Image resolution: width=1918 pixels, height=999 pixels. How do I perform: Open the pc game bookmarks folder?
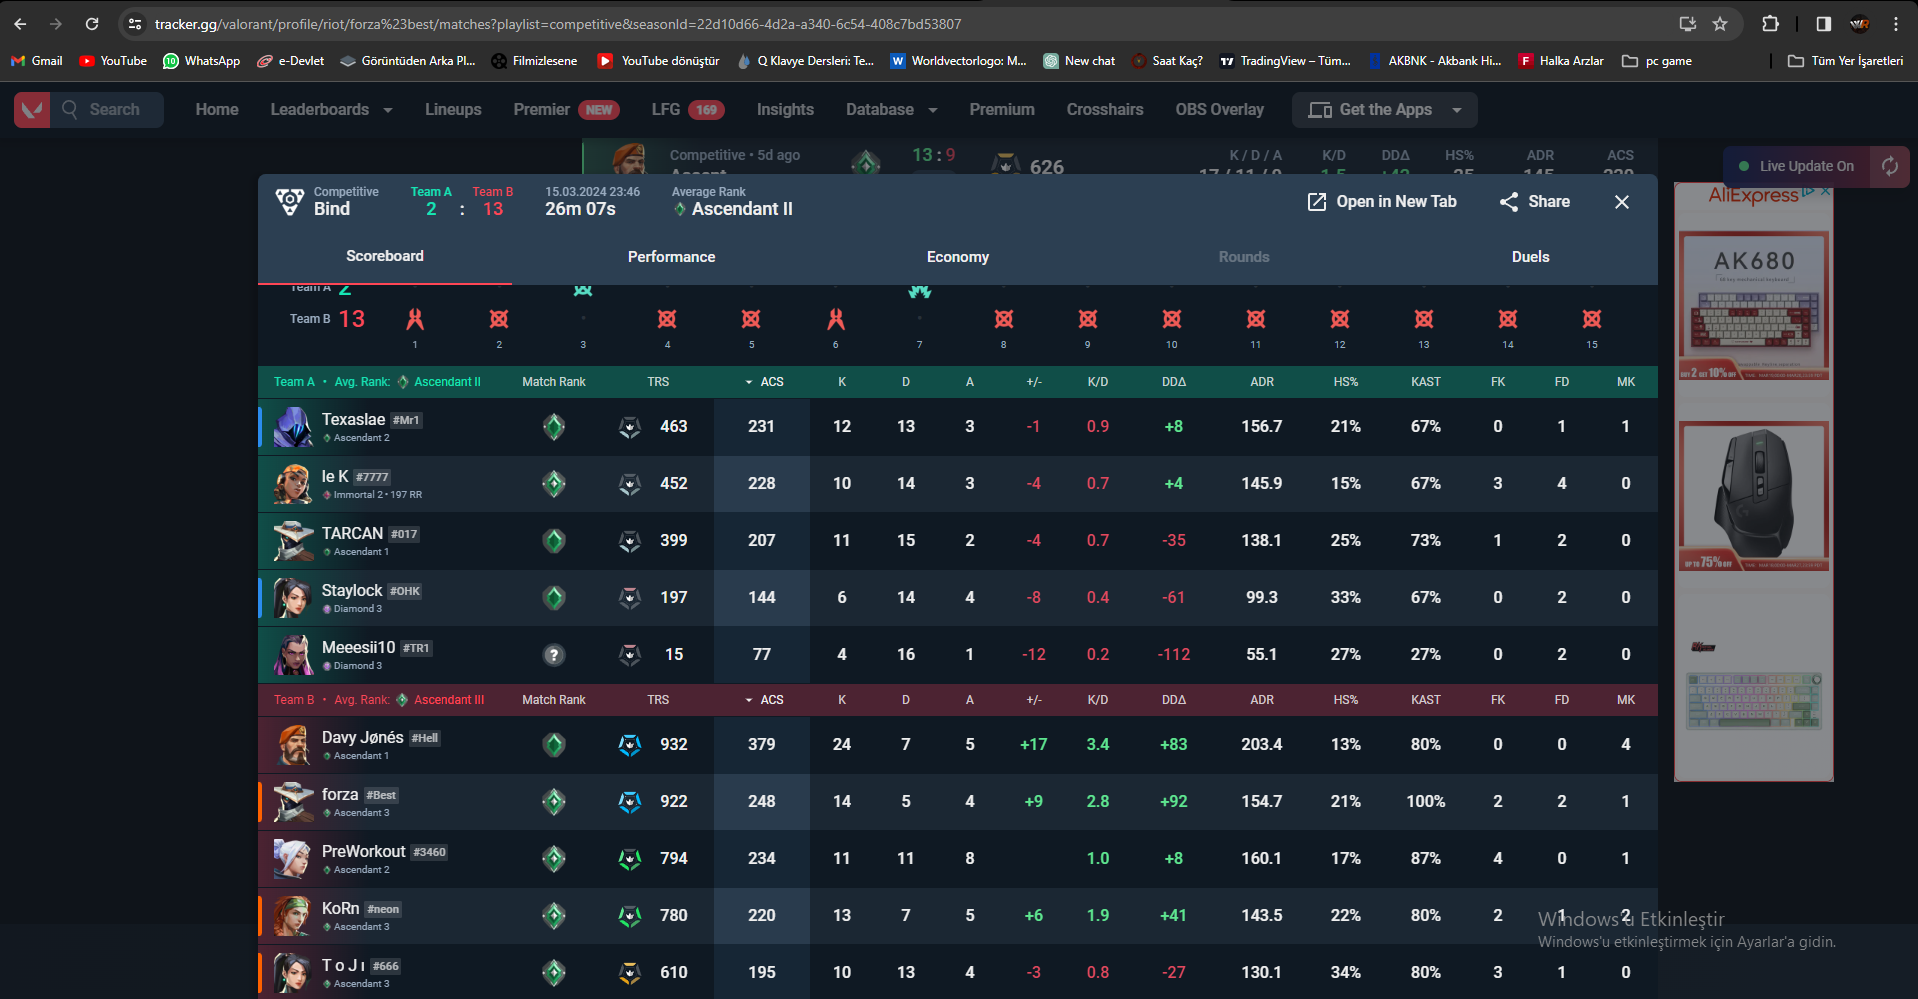[1657, 61]
